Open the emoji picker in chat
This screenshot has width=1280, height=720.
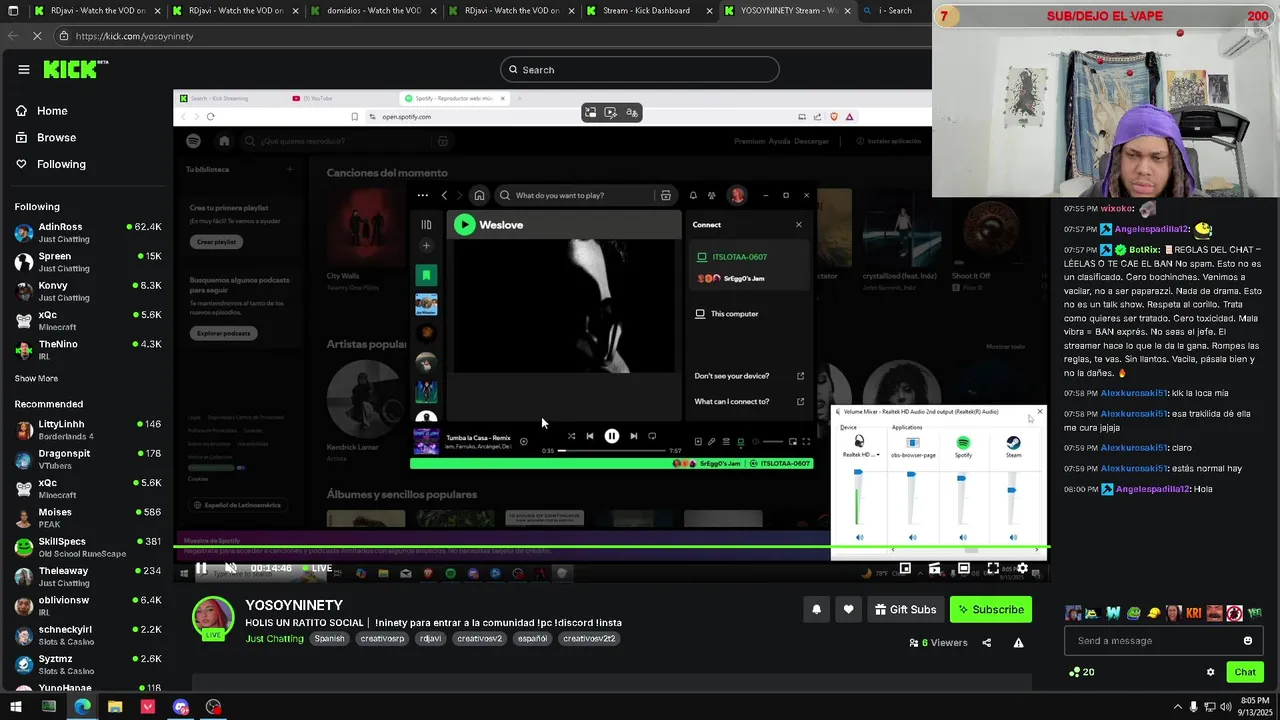[1247, 641]
